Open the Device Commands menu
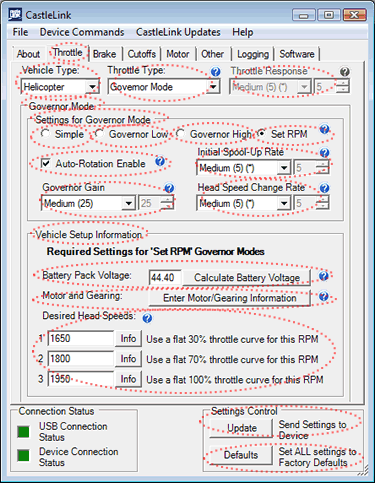This screenshot has height=483, width=375. tap(82, 32)
